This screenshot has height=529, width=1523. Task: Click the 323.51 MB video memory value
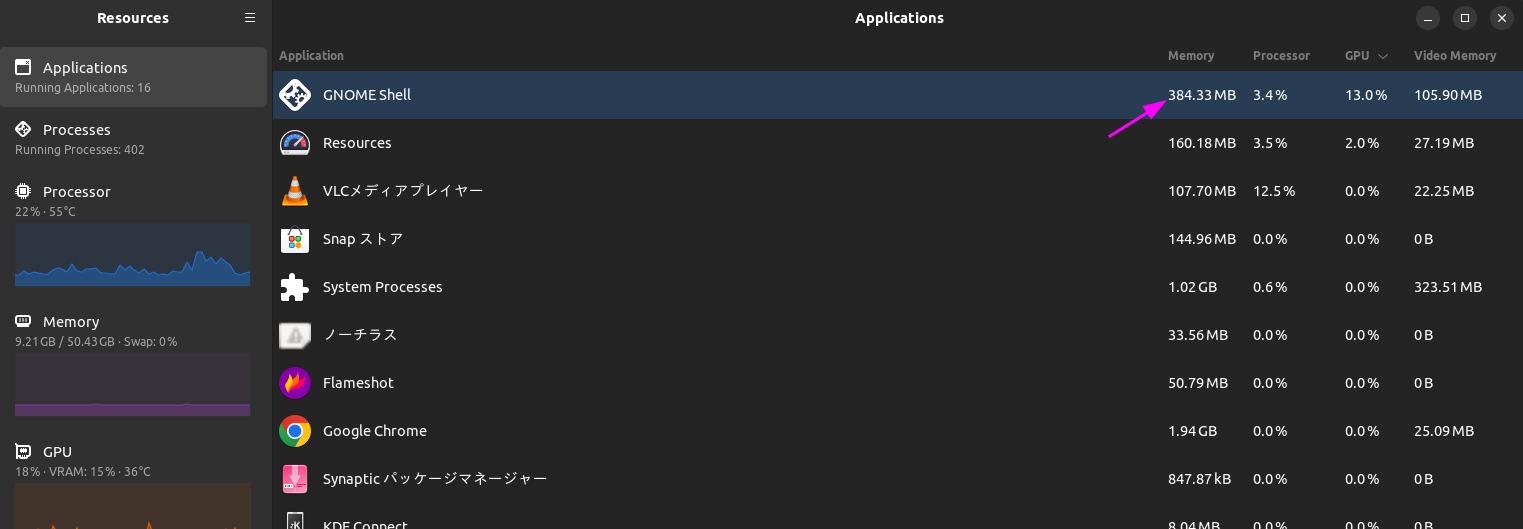pos(1448,287)
